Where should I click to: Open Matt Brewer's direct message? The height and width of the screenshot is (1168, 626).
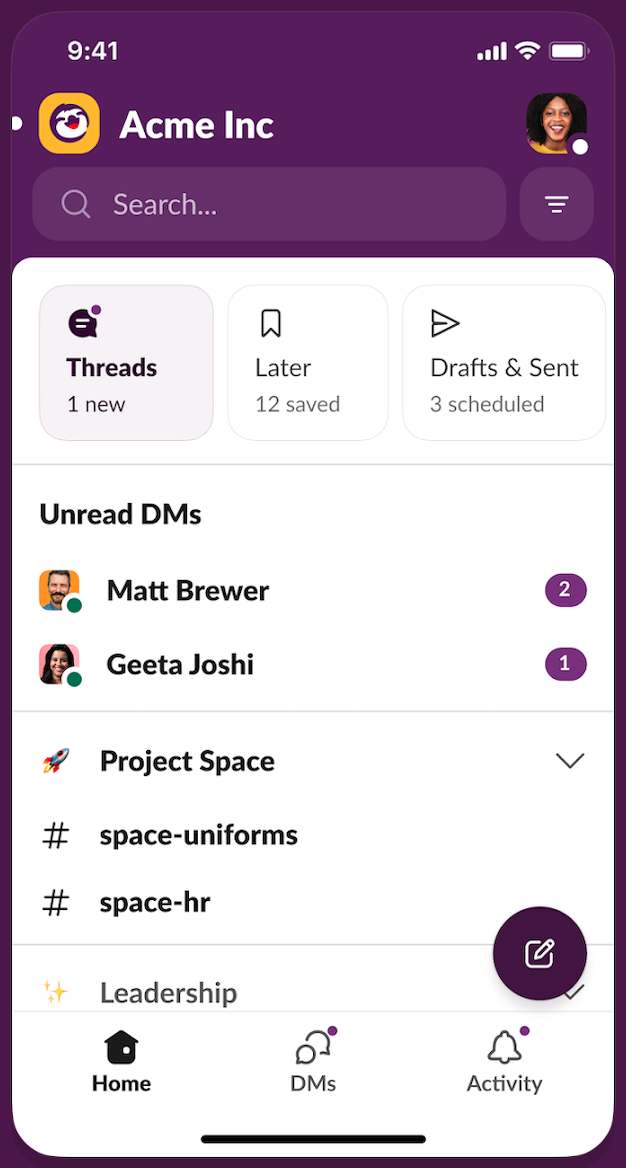[187, 590]
